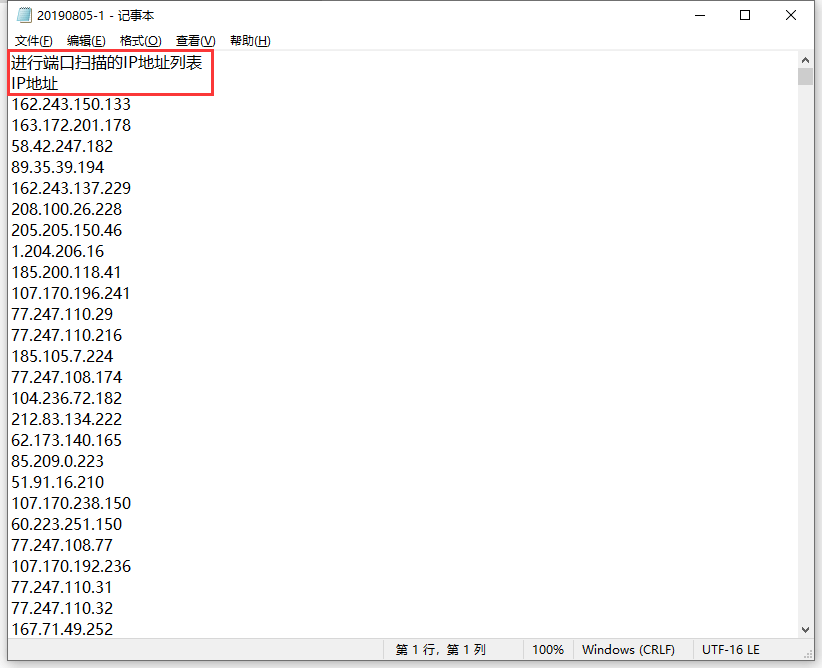Place cursor on the line 167.71.49.252
The image size is (822, 668).
pos(62,629)
